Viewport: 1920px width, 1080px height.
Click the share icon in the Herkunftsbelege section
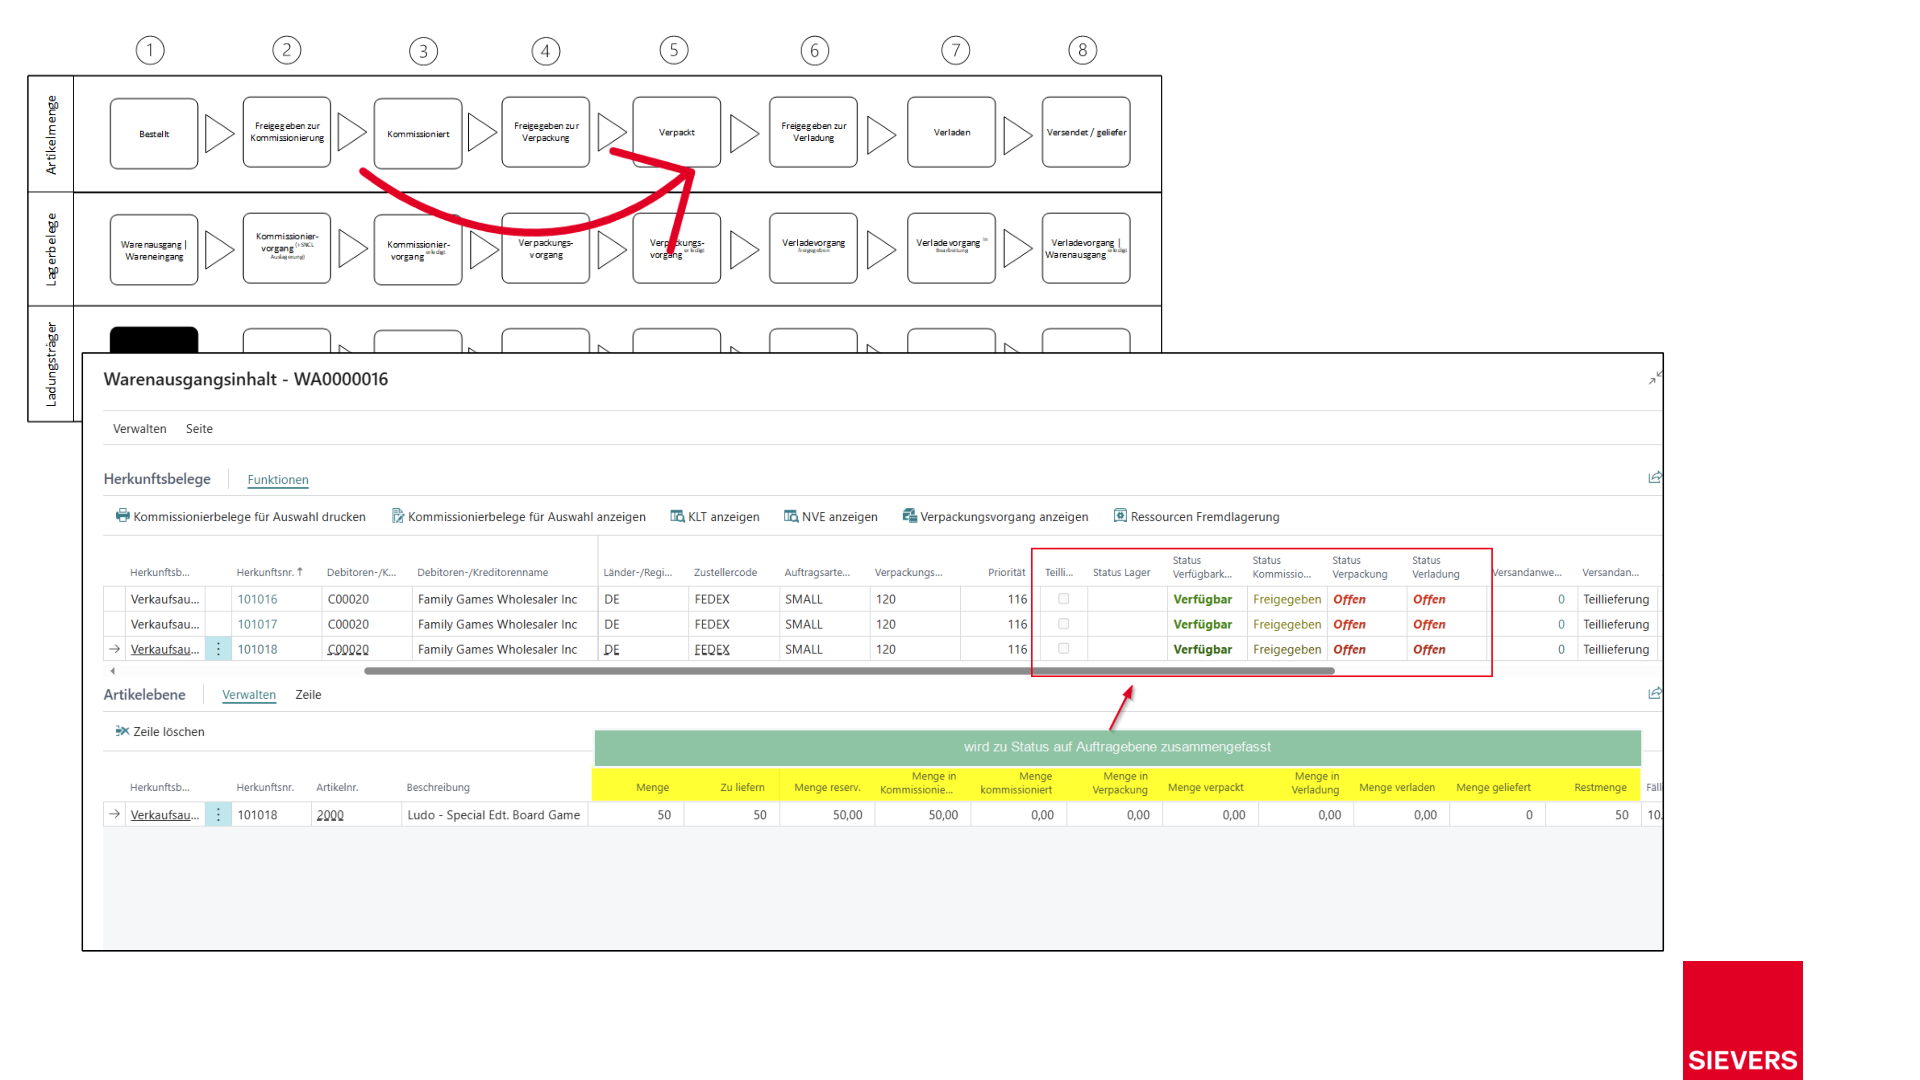[x=1655, y=478]
